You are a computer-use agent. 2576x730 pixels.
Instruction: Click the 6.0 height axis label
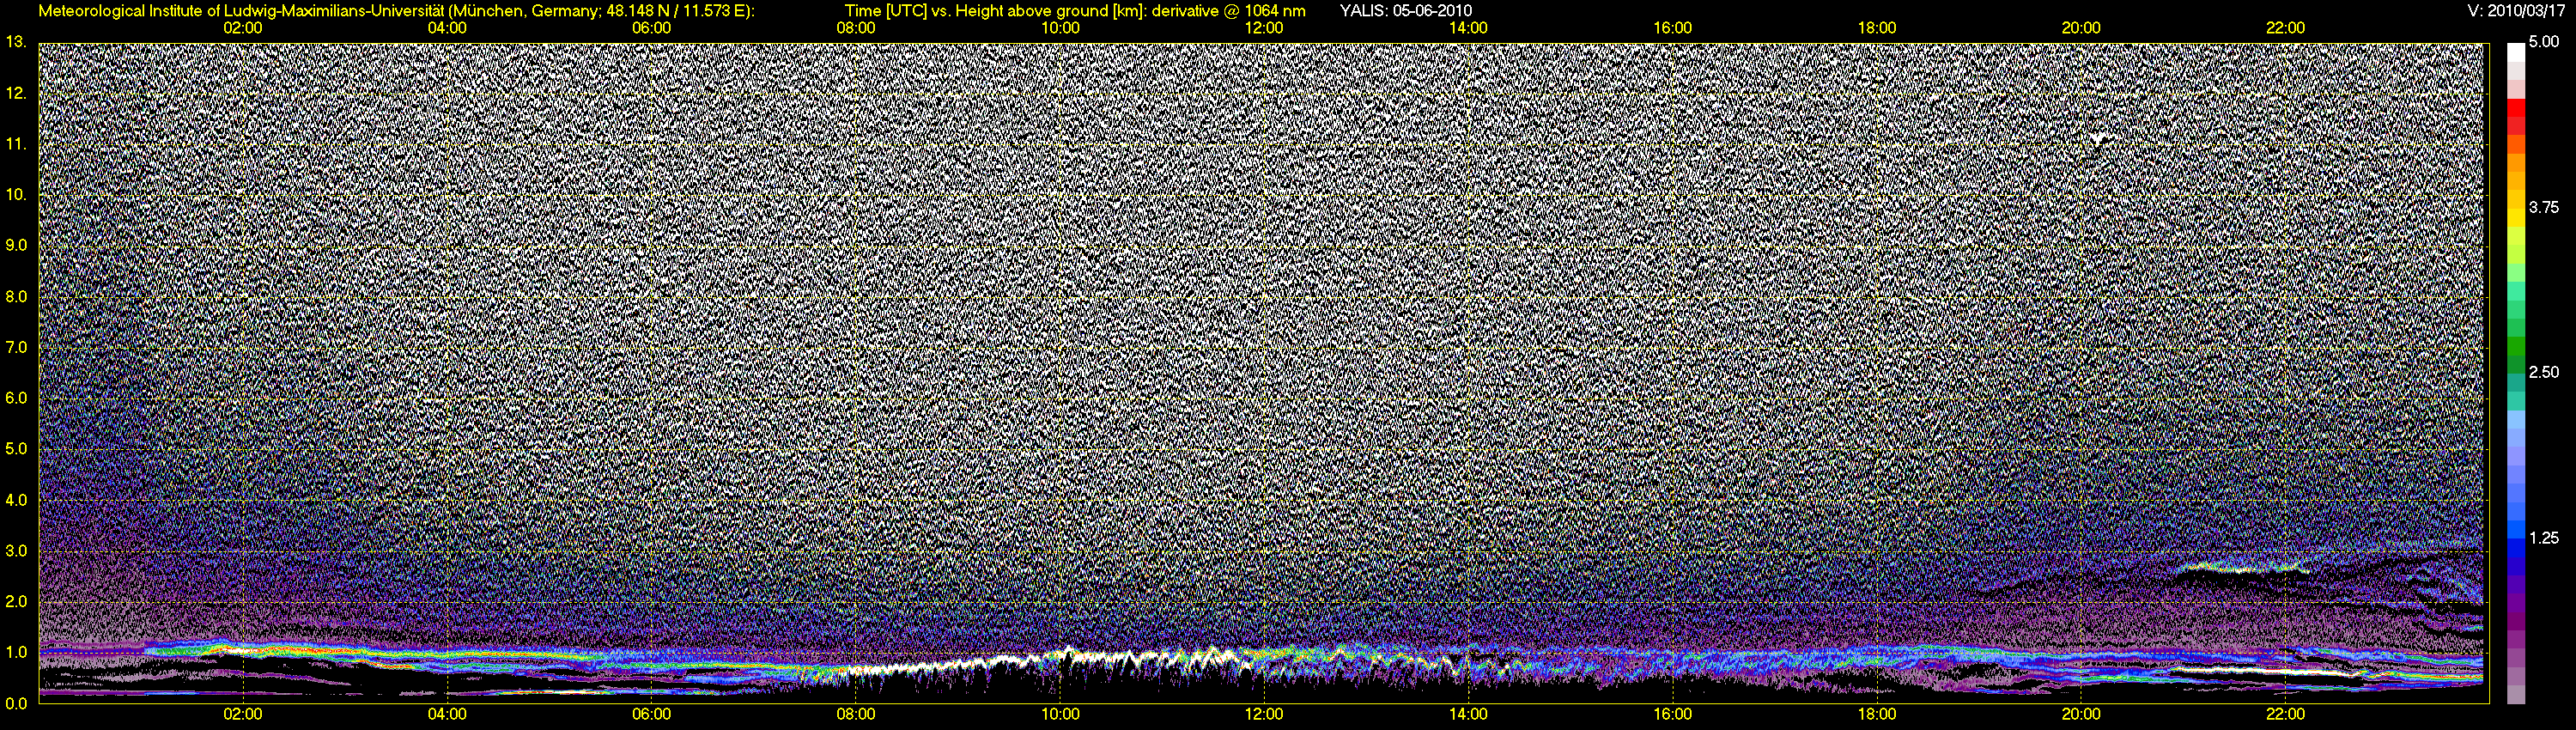click(x=16, y=398)
